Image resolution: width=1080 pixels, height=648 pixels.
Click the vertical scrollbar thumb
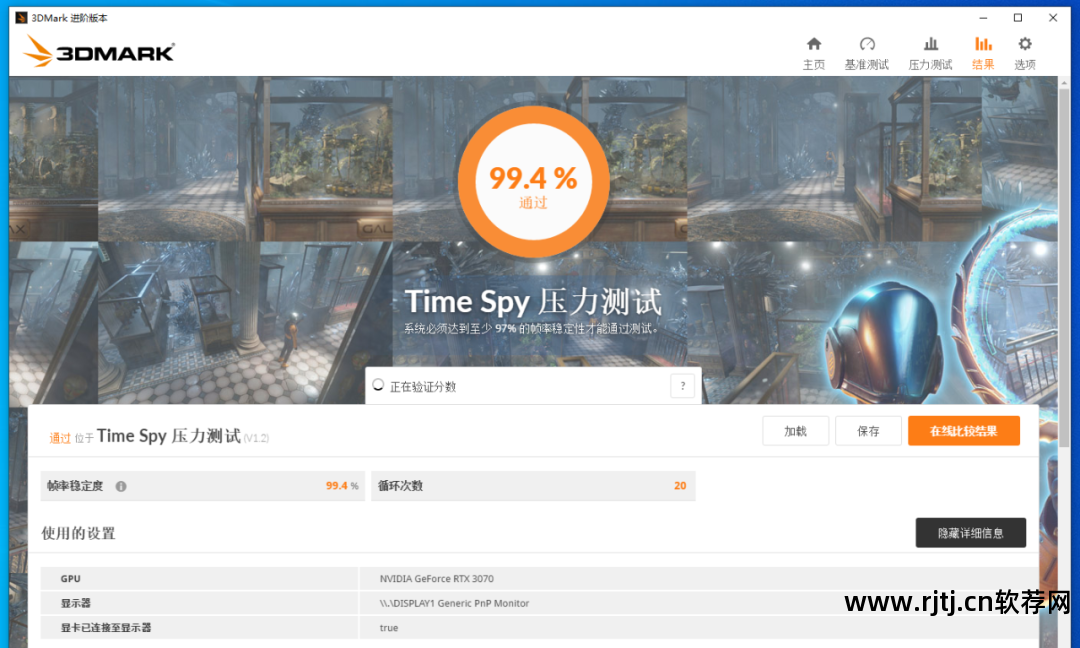(1064, 267)
